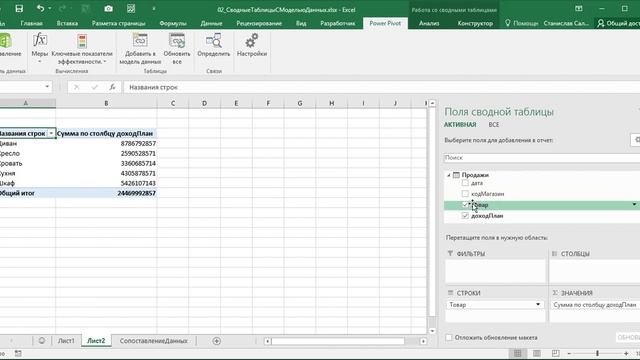This screenshot has height=360, width=640.
Task: Switch to Разметка страницы tab
Action: tap(118, 23)
